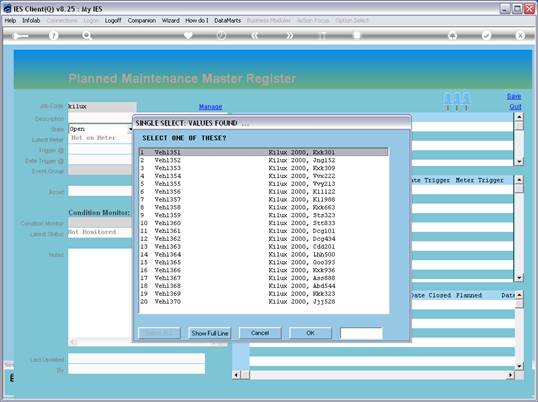Open the Manage link
538x402 pixels.
[x=211, y=107]
